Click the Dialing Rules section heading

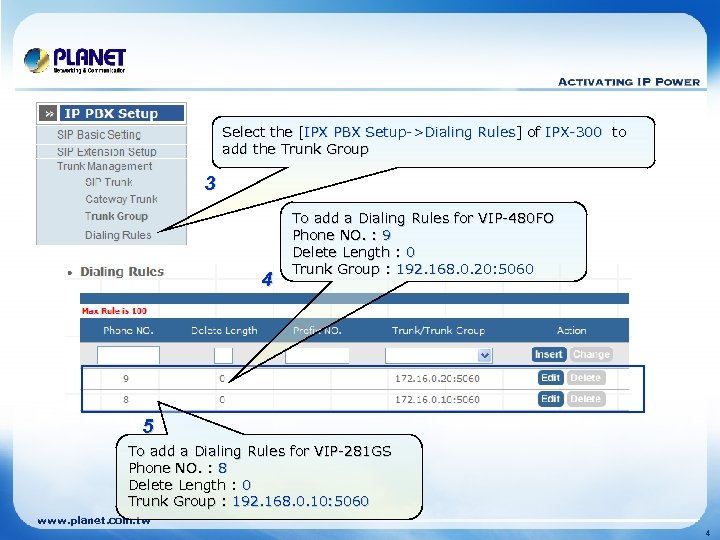click(x=122, y=271)
